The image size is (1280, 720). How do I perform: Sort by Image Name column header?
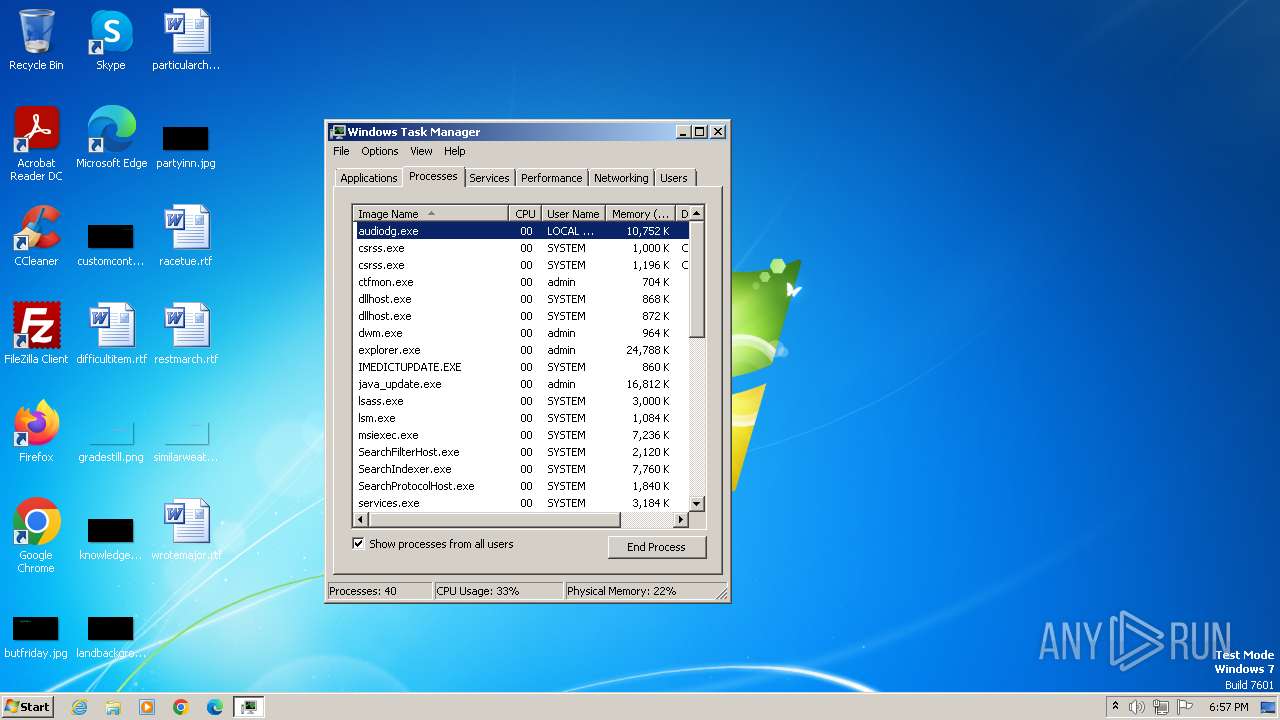(431, 213)
